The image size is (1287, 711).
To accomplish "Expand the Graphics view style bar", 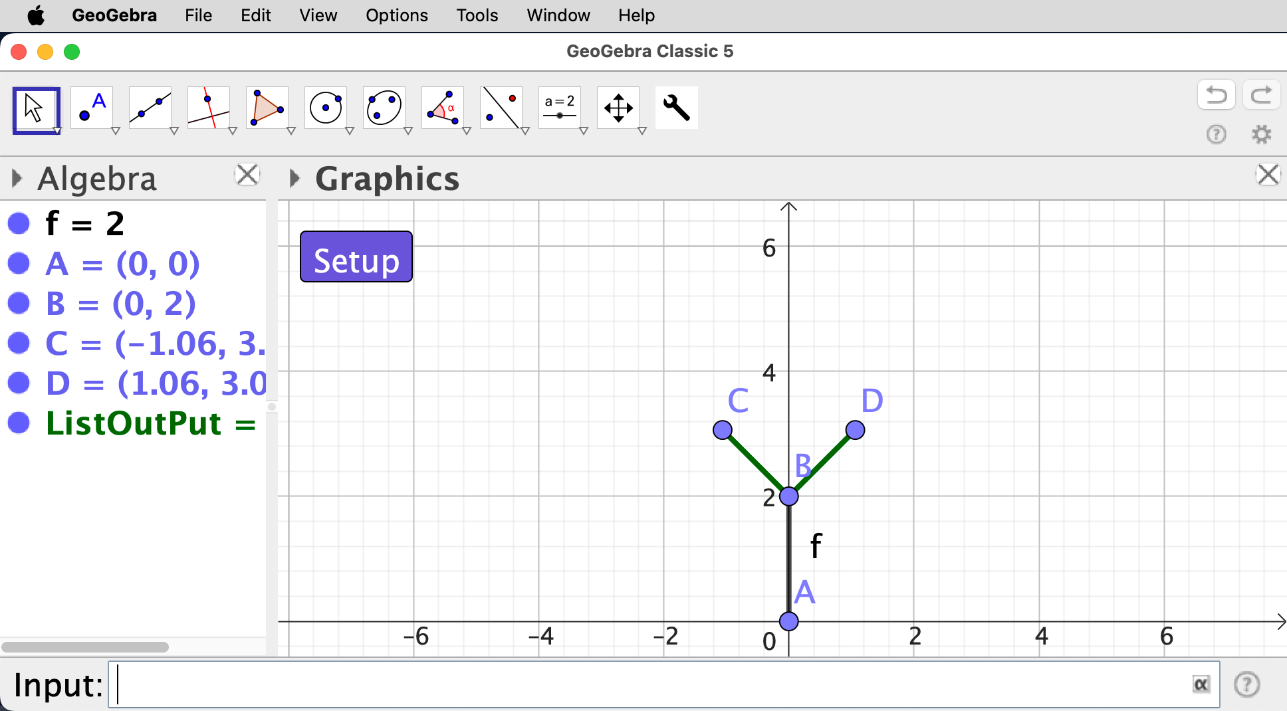I will pyautogui.click(x=294, y=179).
